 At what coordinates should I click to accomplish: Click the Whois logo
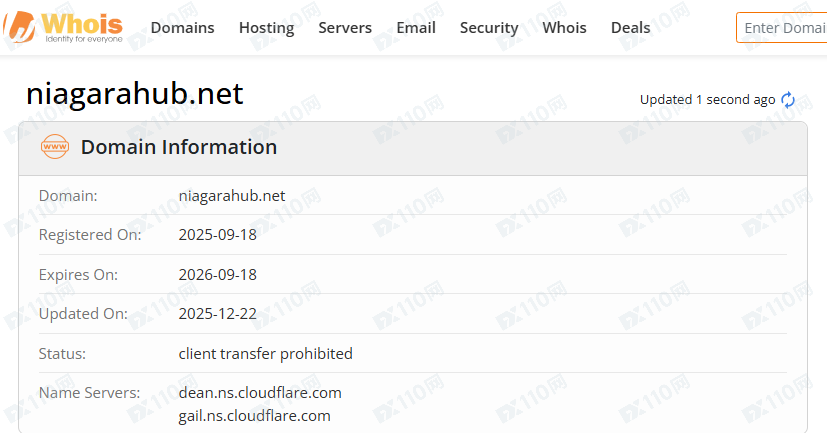65,27
